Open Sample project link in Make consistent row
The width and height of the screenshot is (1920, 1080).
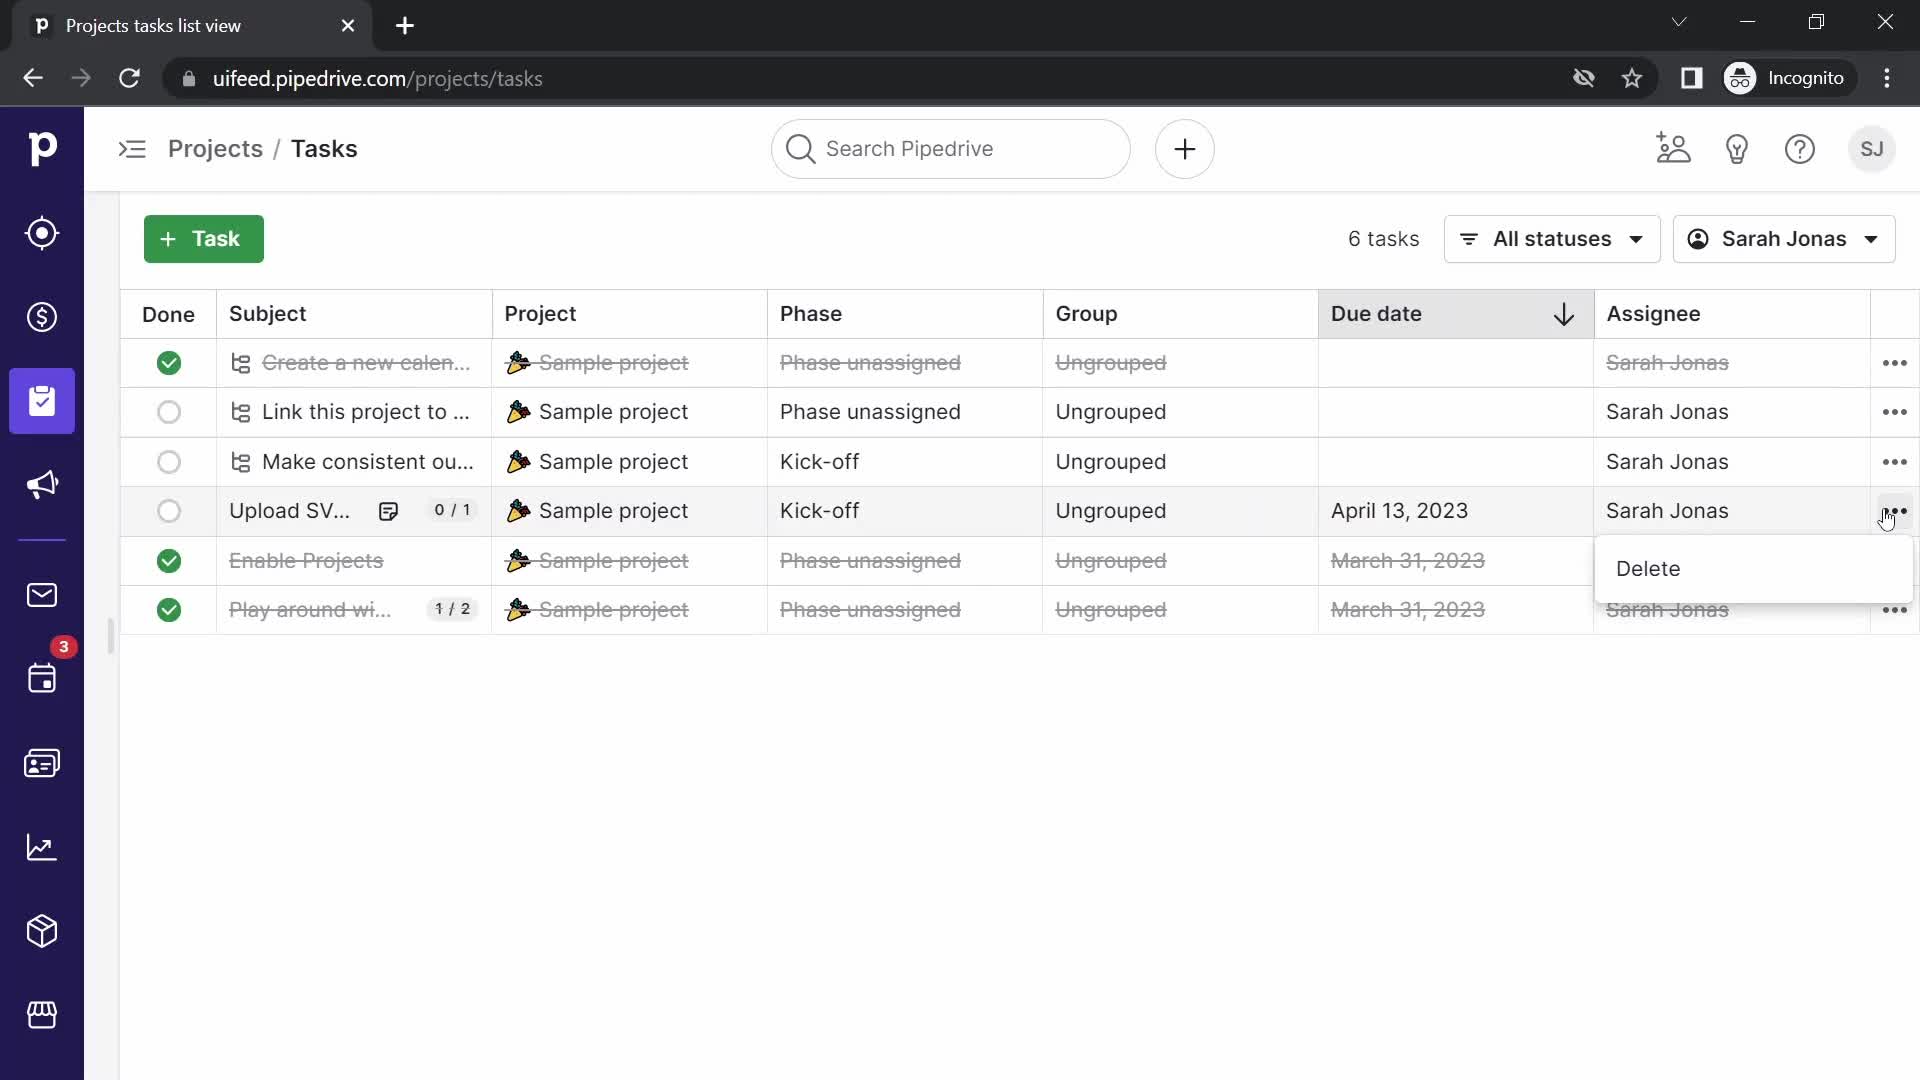click(x=613, y=462)
